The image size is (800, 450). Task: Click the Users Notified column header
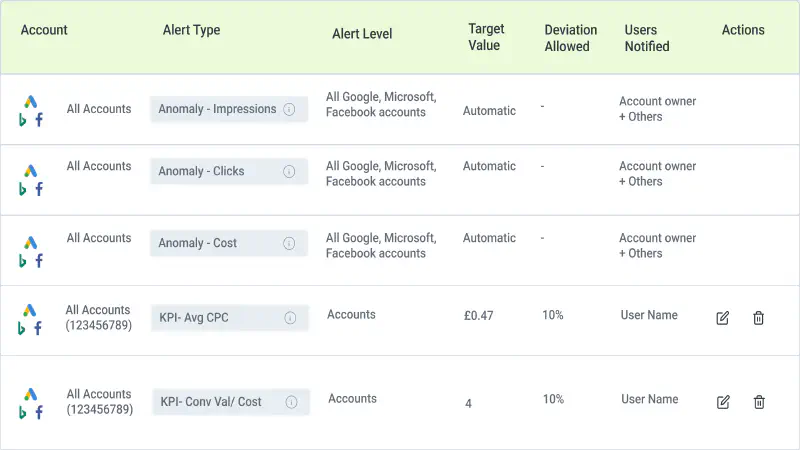click(647, 38)
